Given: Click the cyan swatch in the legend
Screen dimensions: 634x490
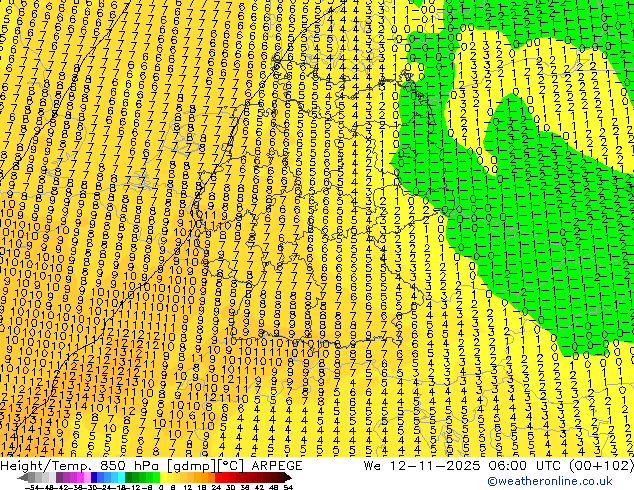Looking at the screenshot, I should 121,477.
